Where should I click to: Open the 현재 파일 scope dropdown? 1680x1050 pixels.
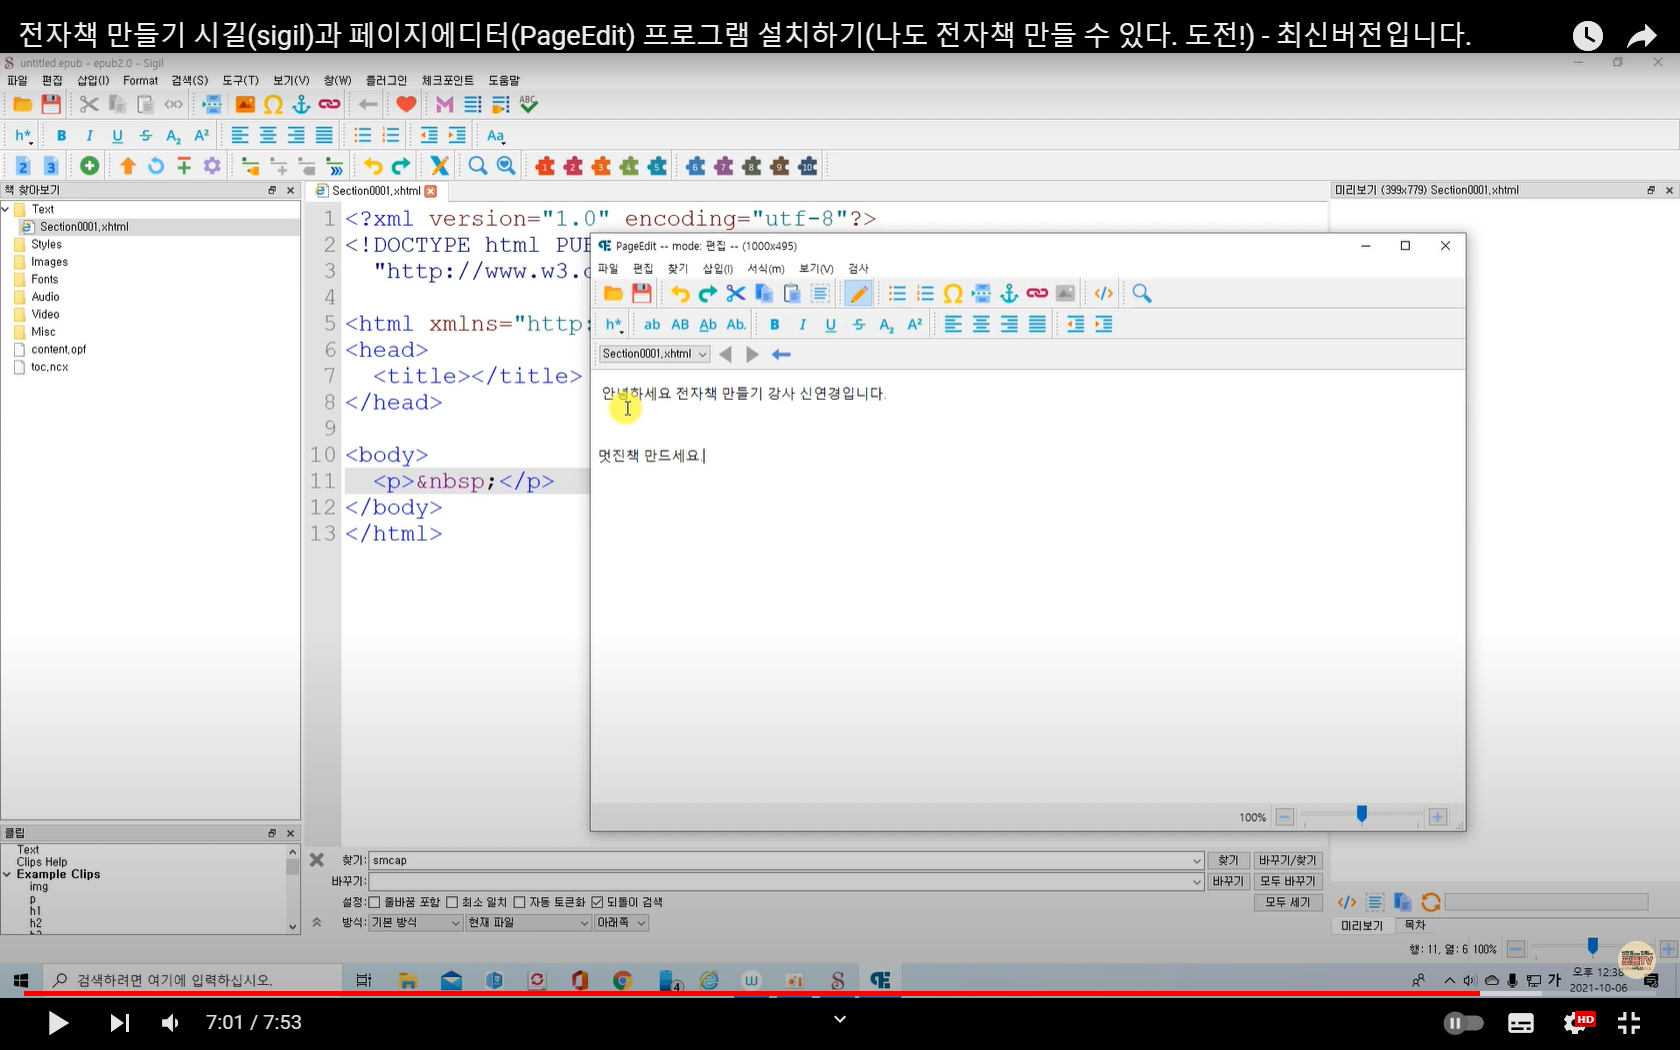[528, 923]
